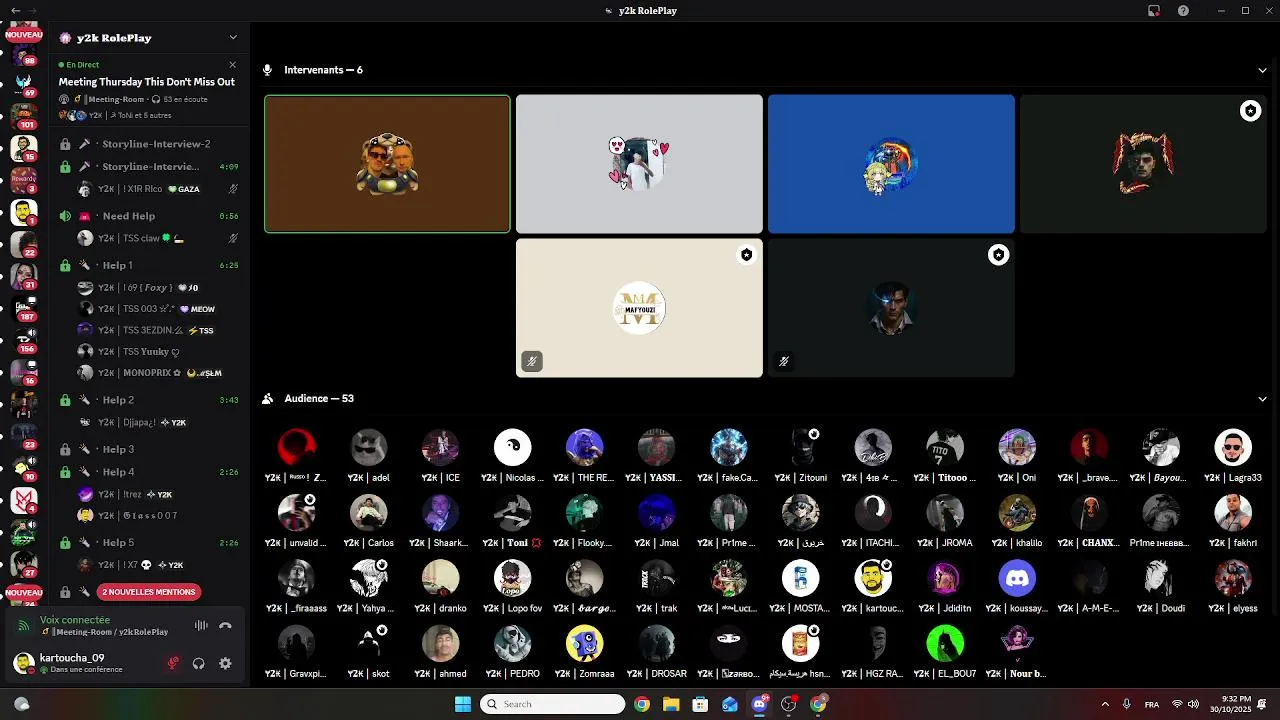Select the active brown speaker tile
Viewport: 1280px width, 720px height.
click(387, 164)
